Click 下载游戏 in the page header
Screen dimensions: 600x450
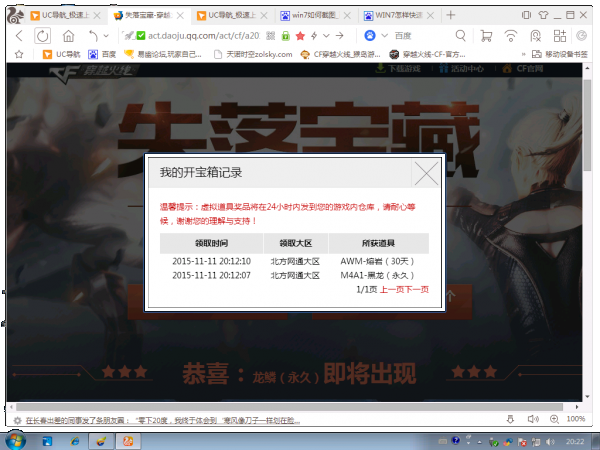pyautogui.click(x=398, y=69)
